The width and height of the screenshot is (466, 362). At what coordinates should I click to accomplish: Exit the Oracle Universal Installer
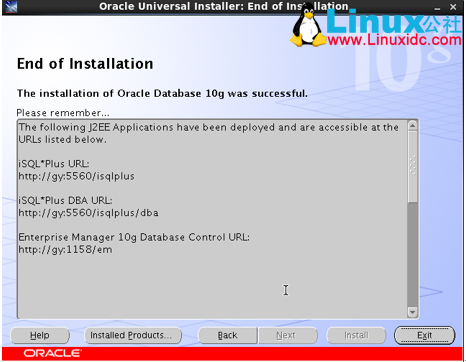[424, 335]
